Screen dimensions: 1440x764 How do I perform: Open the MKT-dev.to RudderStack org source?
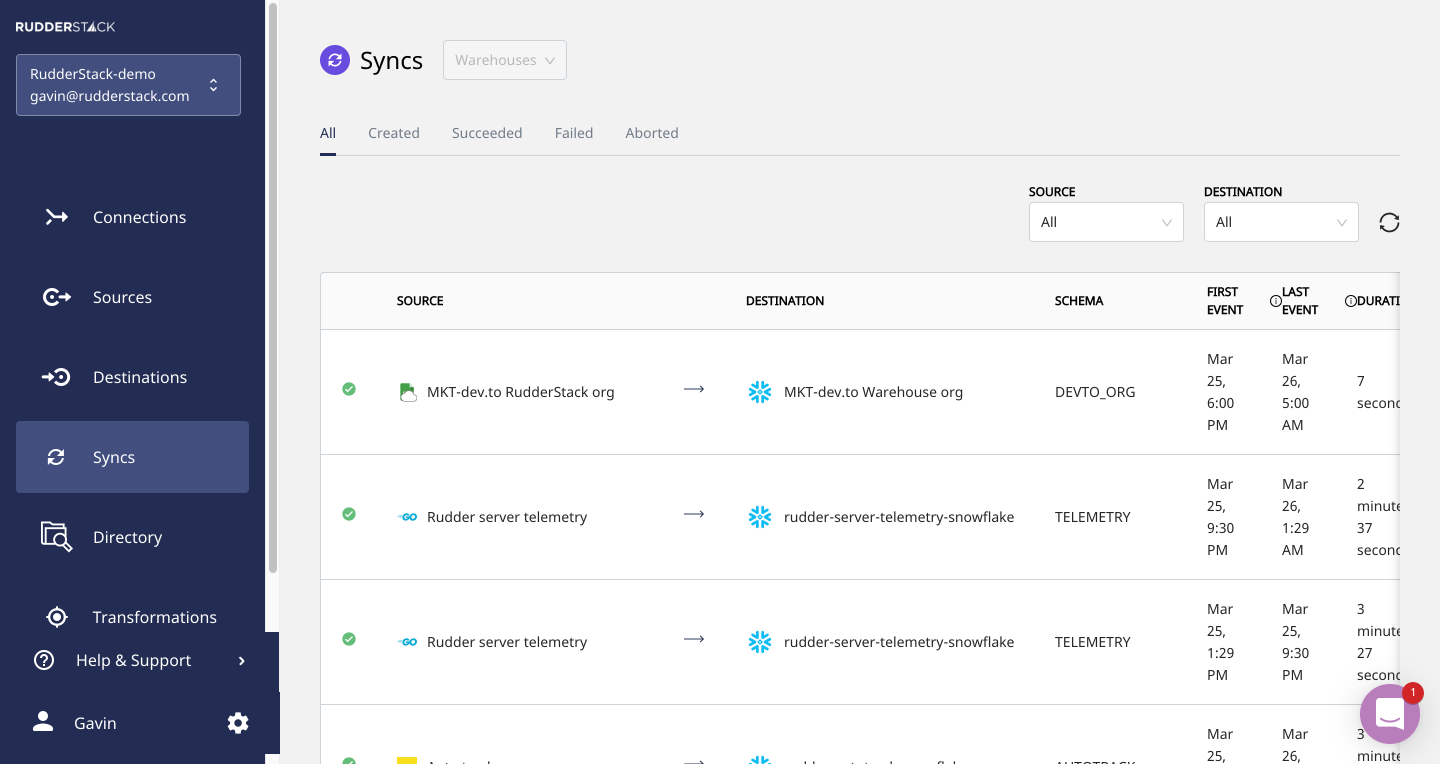[x=520, y=392]
